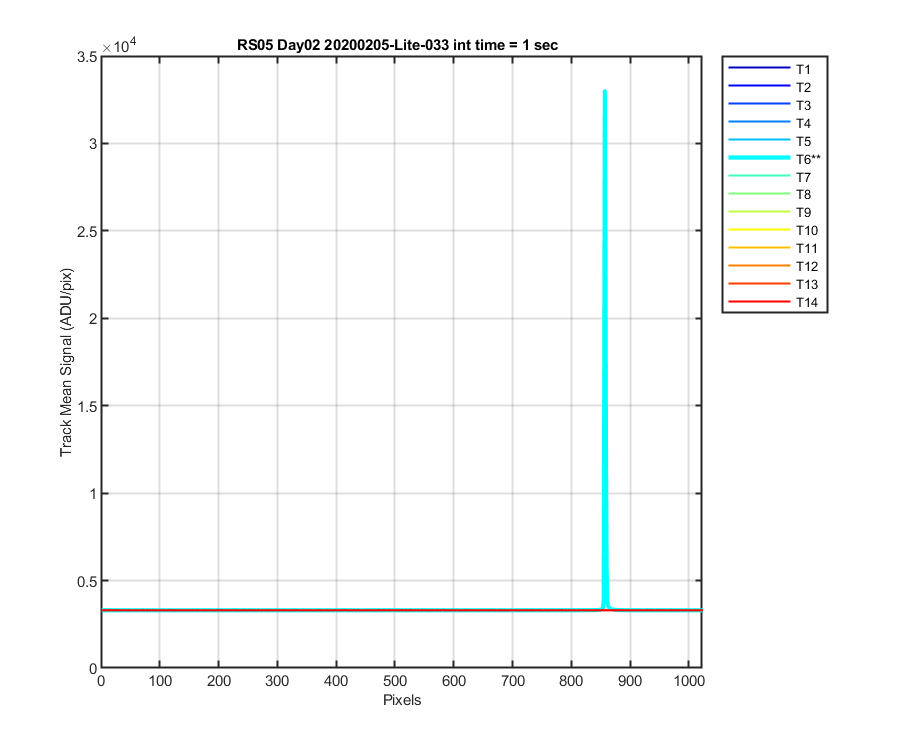
Task: Click the T7 legend line swatch
Action: tap(759, 176)
